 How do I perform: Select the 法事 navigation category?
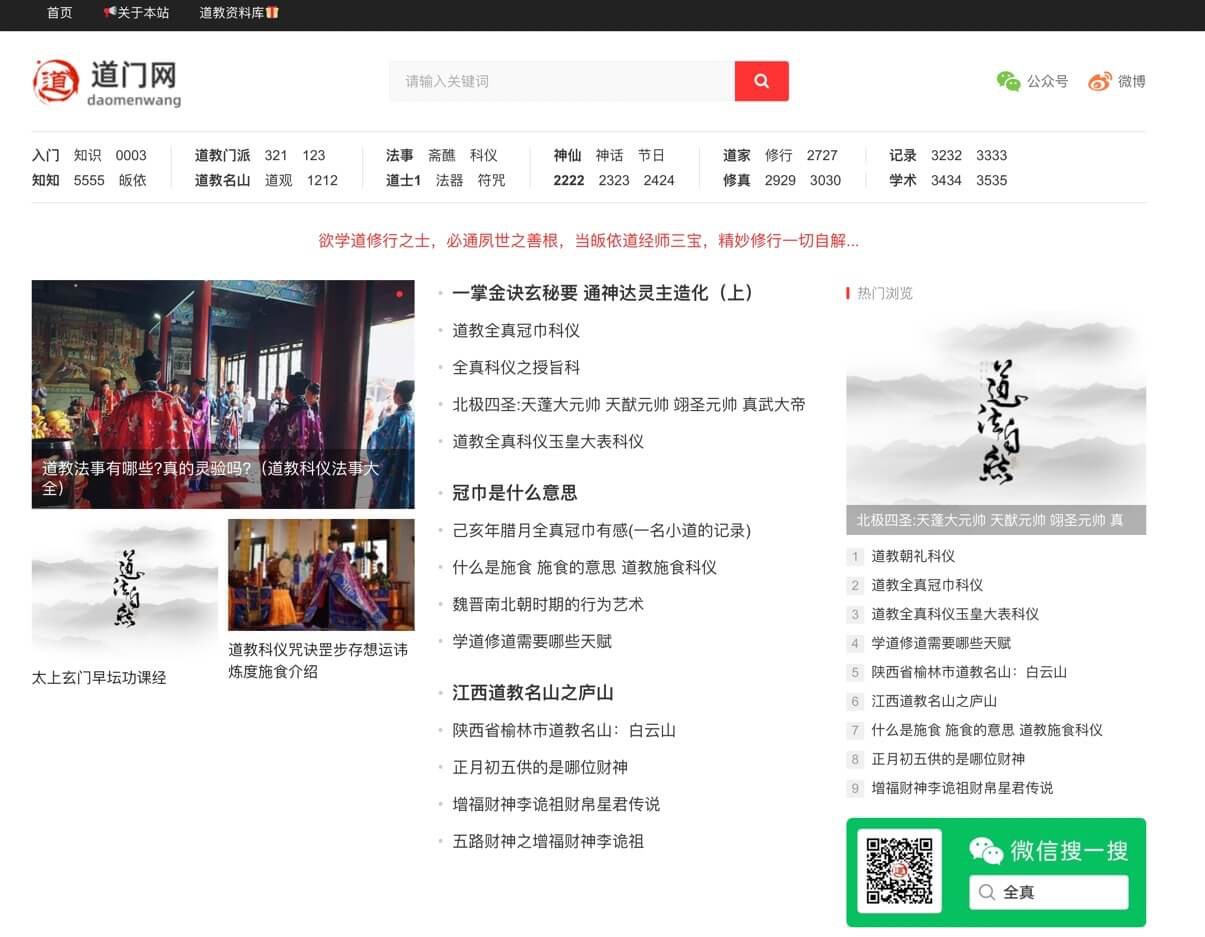click(399, 155)
